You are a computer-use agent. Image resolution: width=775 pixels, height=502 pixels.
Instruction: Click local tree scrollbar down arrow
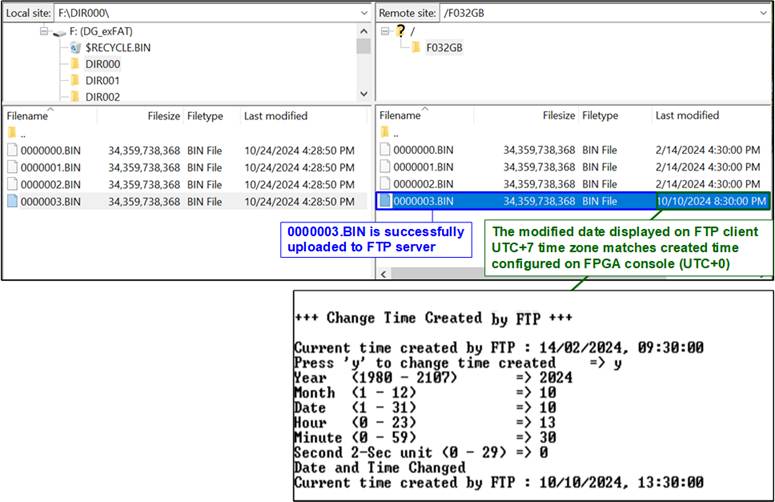click(x=364, y=94)
